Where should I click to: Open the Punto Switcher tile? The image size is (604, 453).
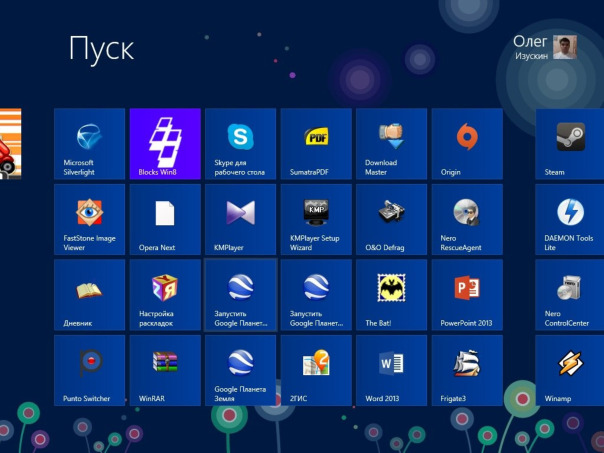click(x=89, y=370)
